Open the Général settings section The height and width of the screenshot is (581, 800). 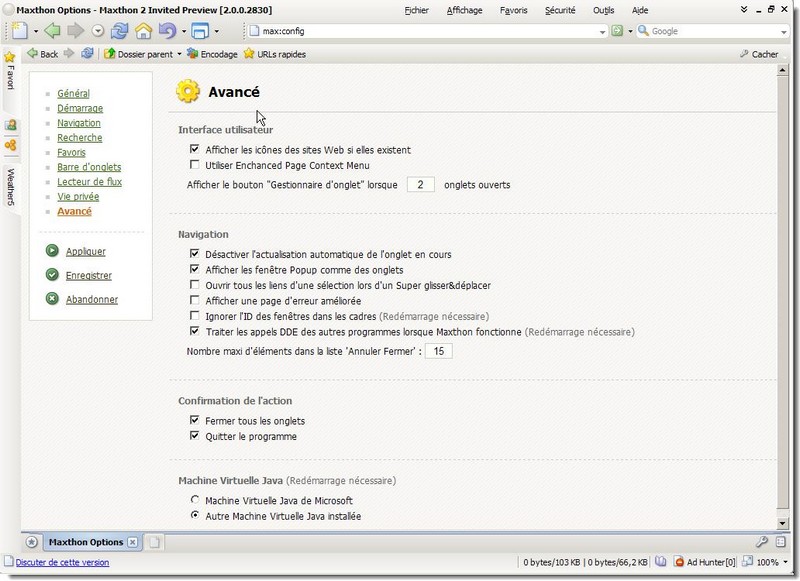coord(73,93)
